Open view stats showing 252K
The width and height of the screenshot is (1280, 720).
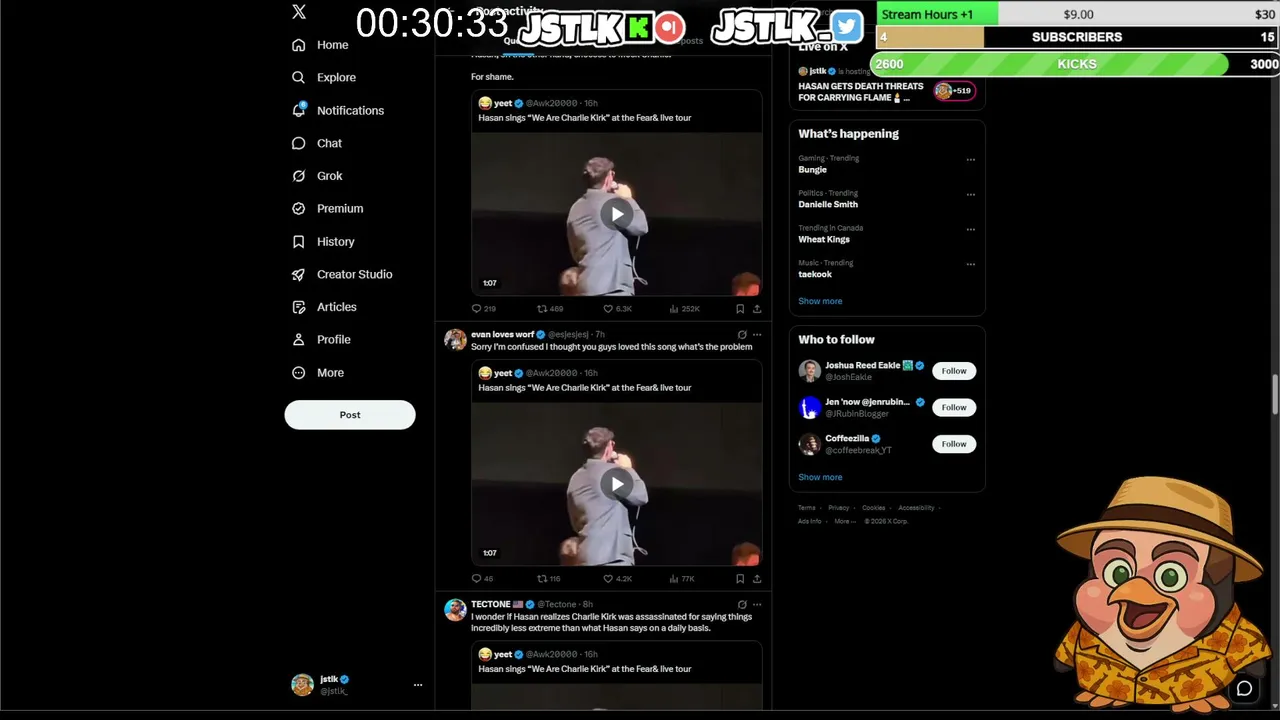pos(684,309)
